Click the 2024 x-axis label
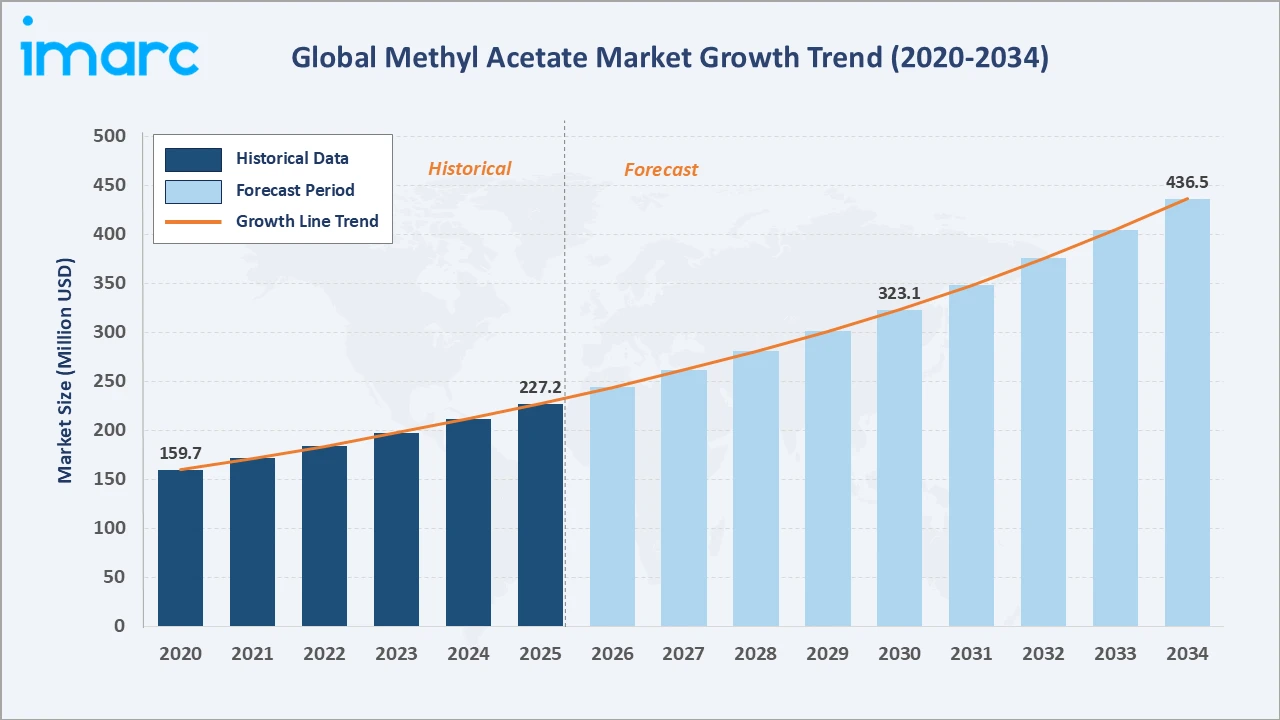1280x720 pixels. 468,654
